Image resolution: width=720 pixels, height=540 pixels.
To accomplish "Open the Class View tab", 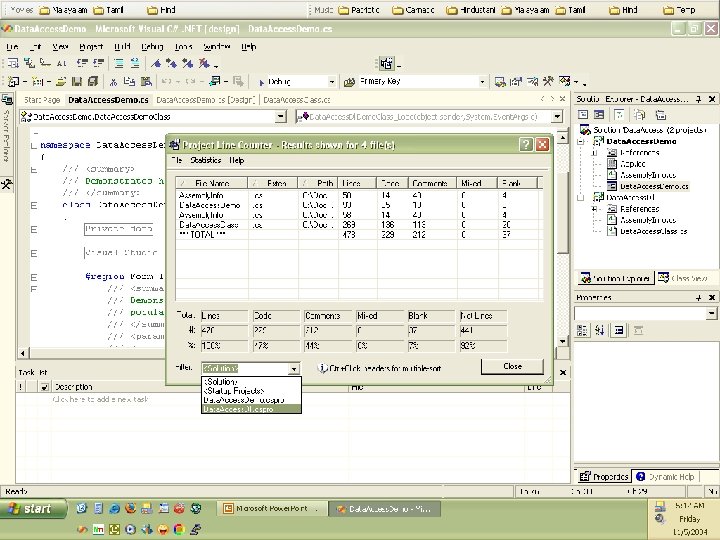I will [x=683, y=277].
